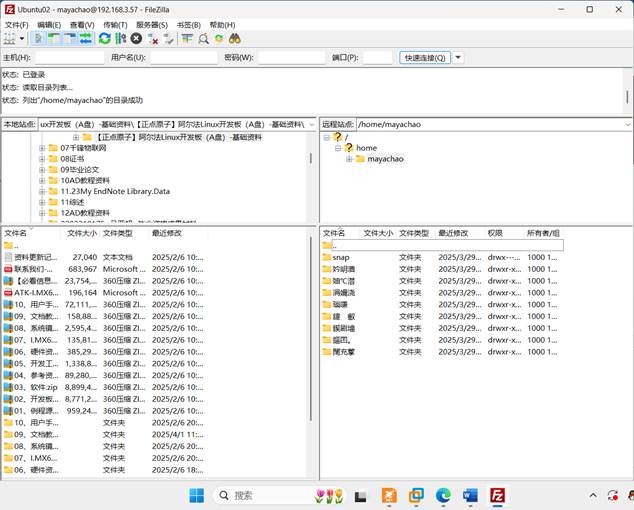Open the 查看(V) menu
Viewport: 634px width, 510px height.
tap(82, 25)
